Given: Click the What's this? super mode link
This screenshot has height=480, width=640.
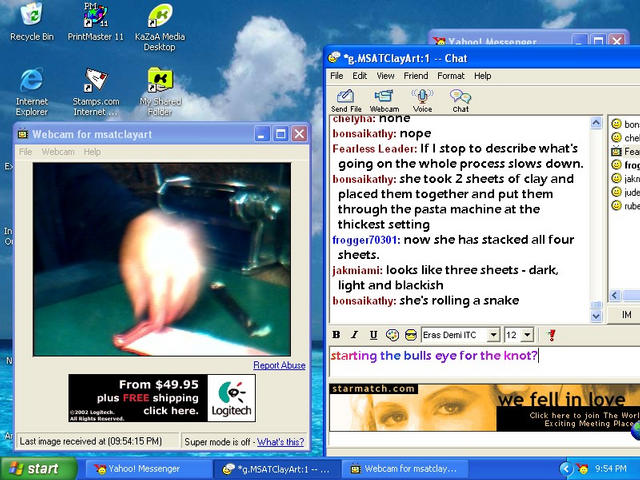Looking at the screenshot, I should (280, 442).
